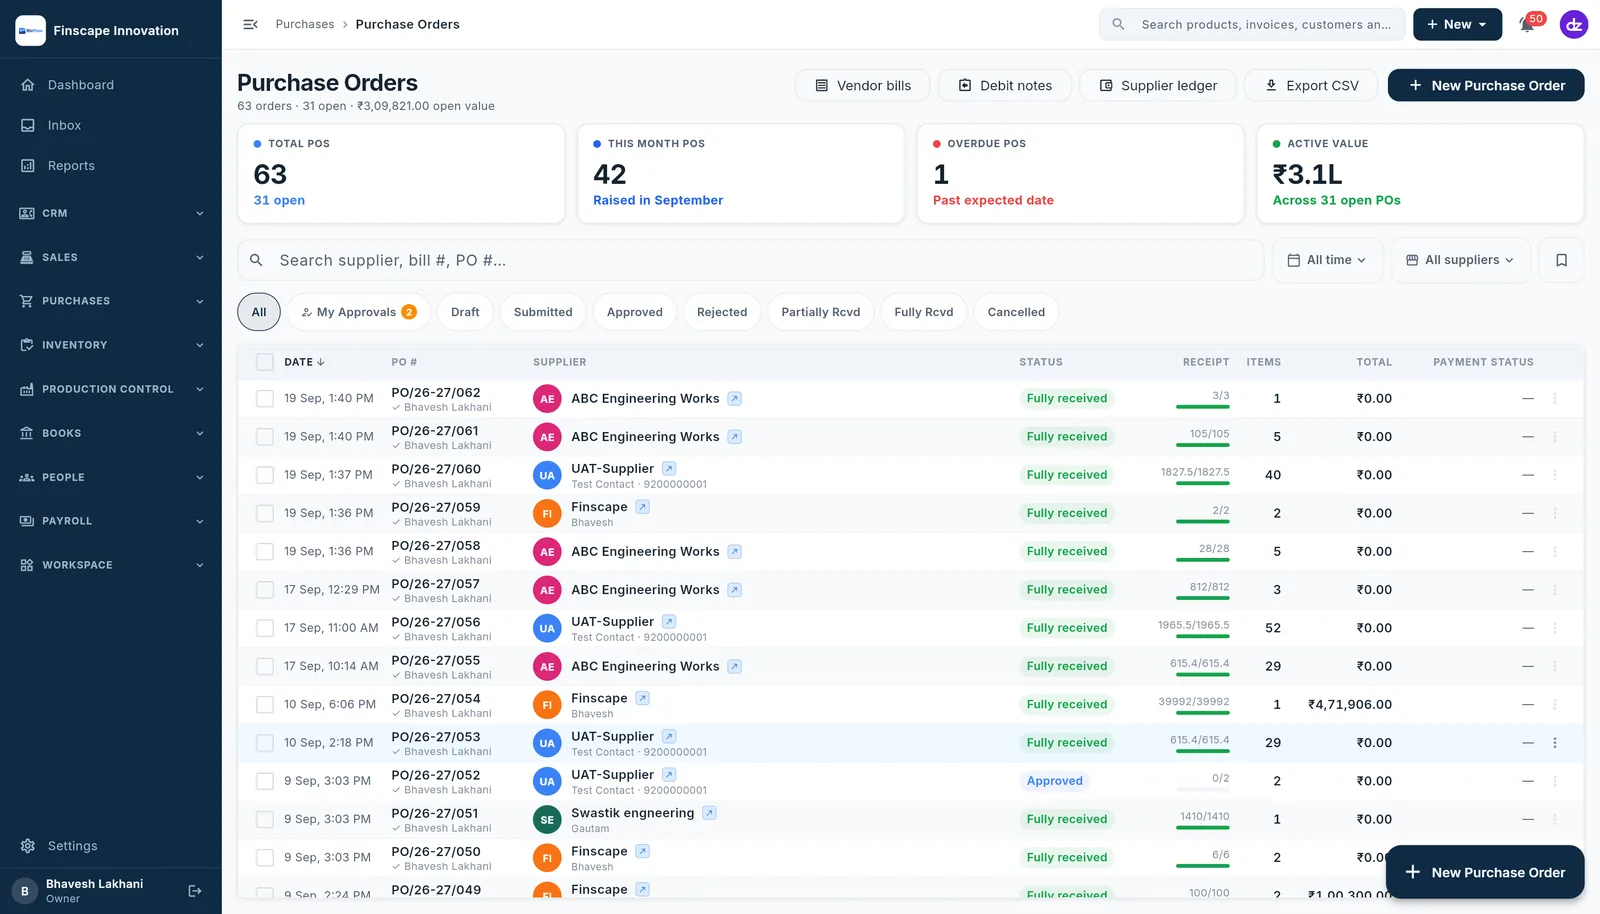
Task: Filter by Cancelled status
Action: click(x=1016, y=312)
